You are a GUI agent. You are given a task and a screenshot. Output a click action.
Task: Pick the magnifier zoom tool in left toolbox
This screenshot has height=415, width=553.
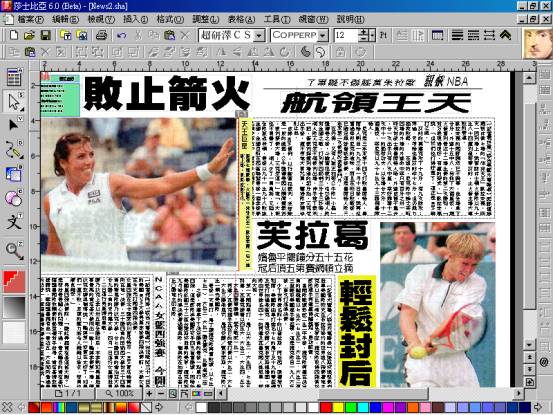pos(14,250)
